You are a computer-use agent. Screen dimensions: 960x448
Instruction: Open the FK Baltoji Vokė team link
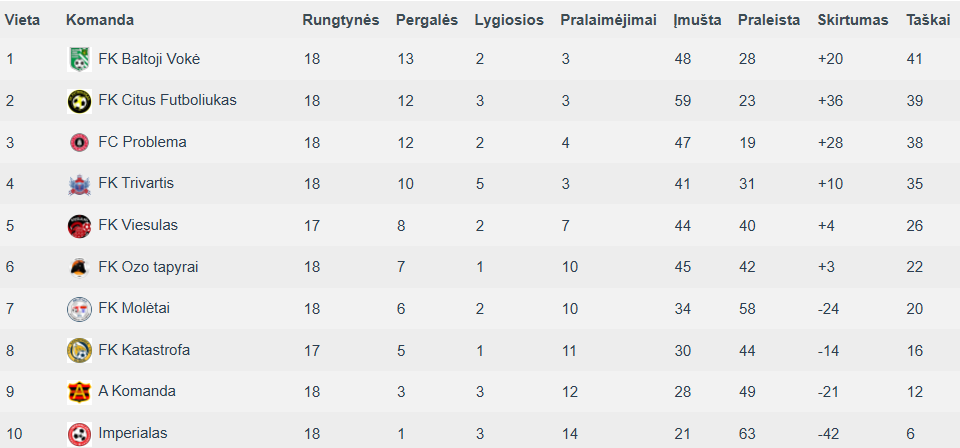(149, 59)
